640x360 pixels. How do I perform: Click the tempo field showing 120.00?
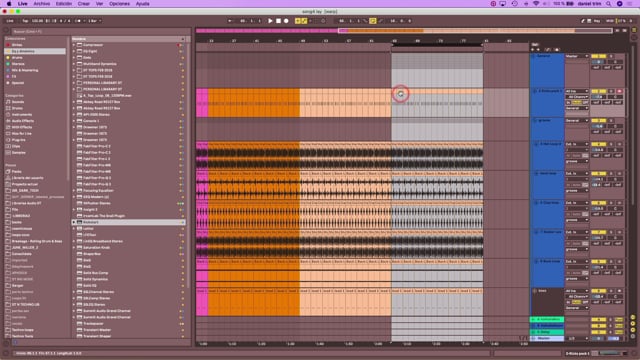(x=38, y=21)
